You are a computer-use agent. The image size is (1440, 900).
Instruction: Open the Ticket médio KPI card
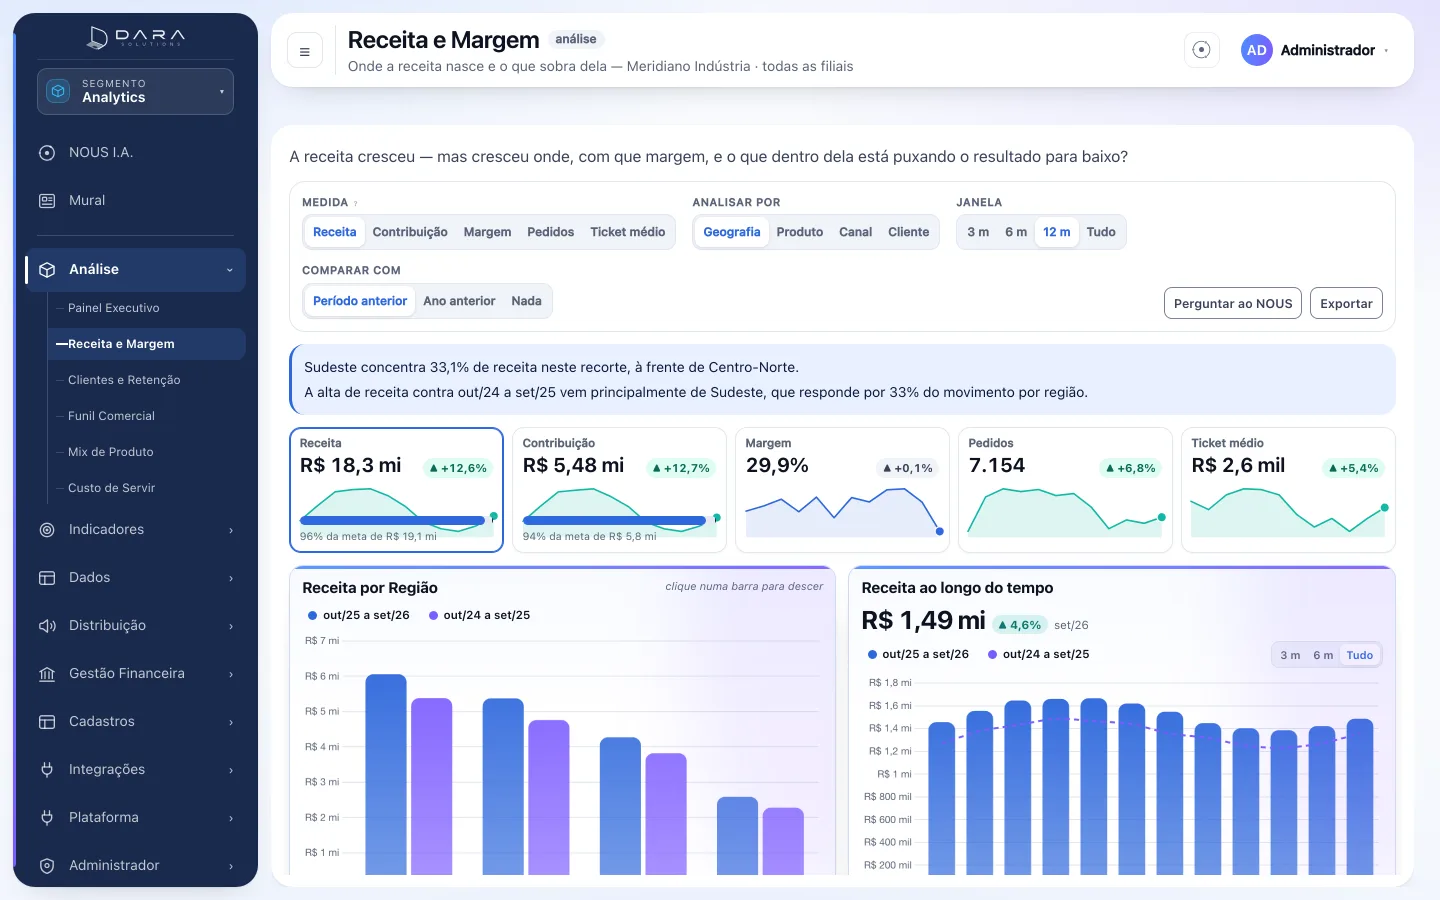pyautogui.click(x=1288, y=490)
